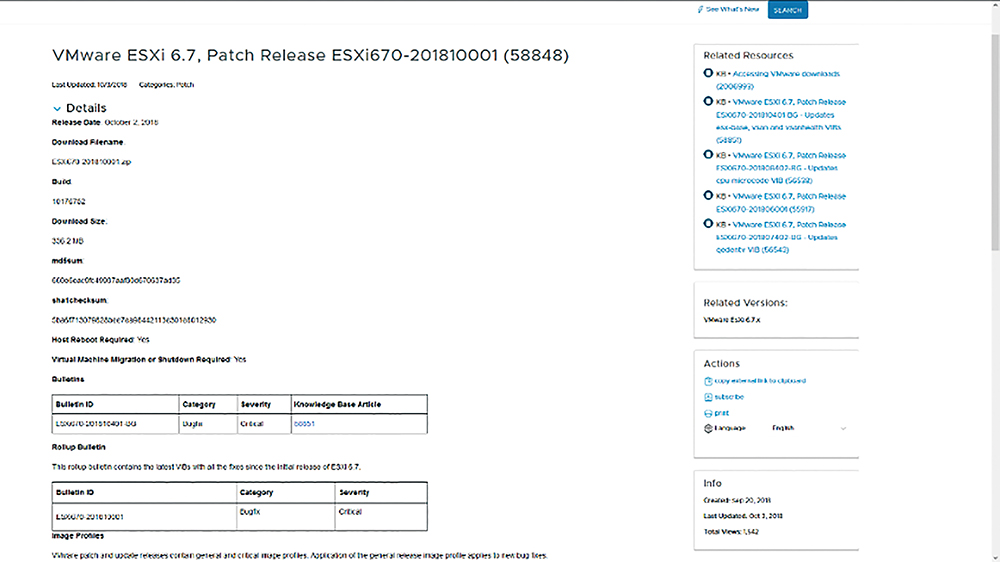Click the Created Sep 20, 2018 info line
Screen dimensions: 1000x562
737,501
